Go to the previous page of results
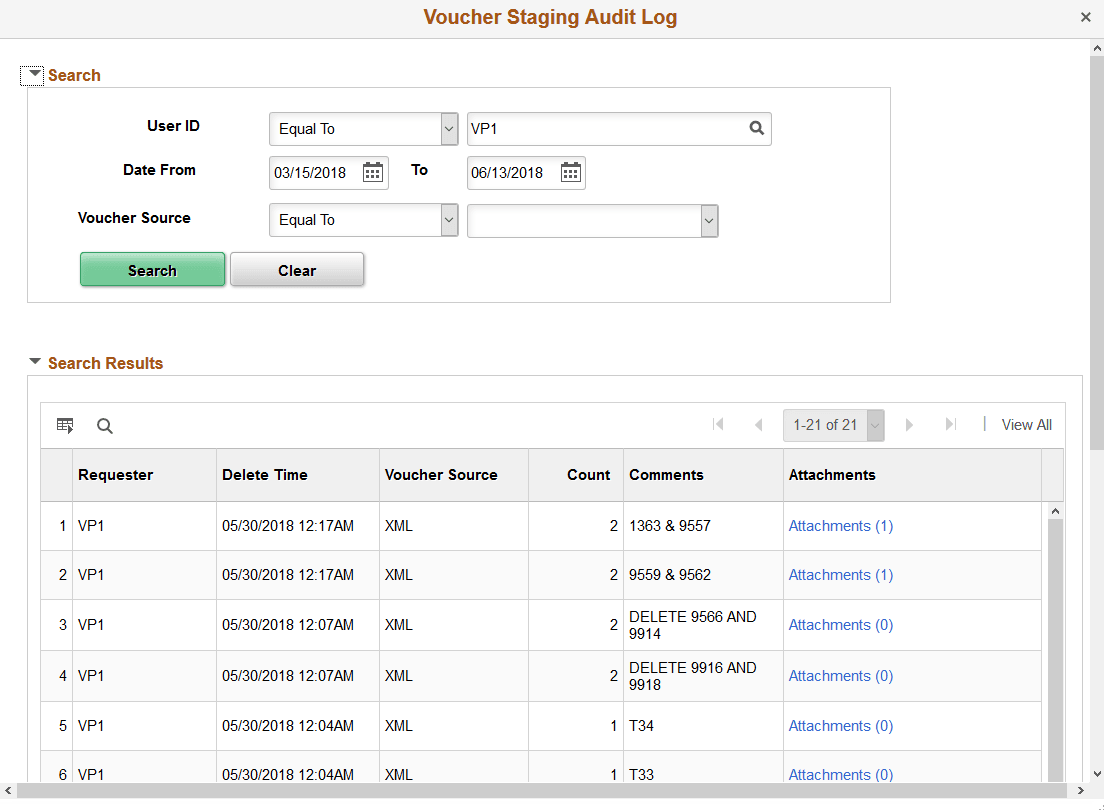 click(759, 425)
